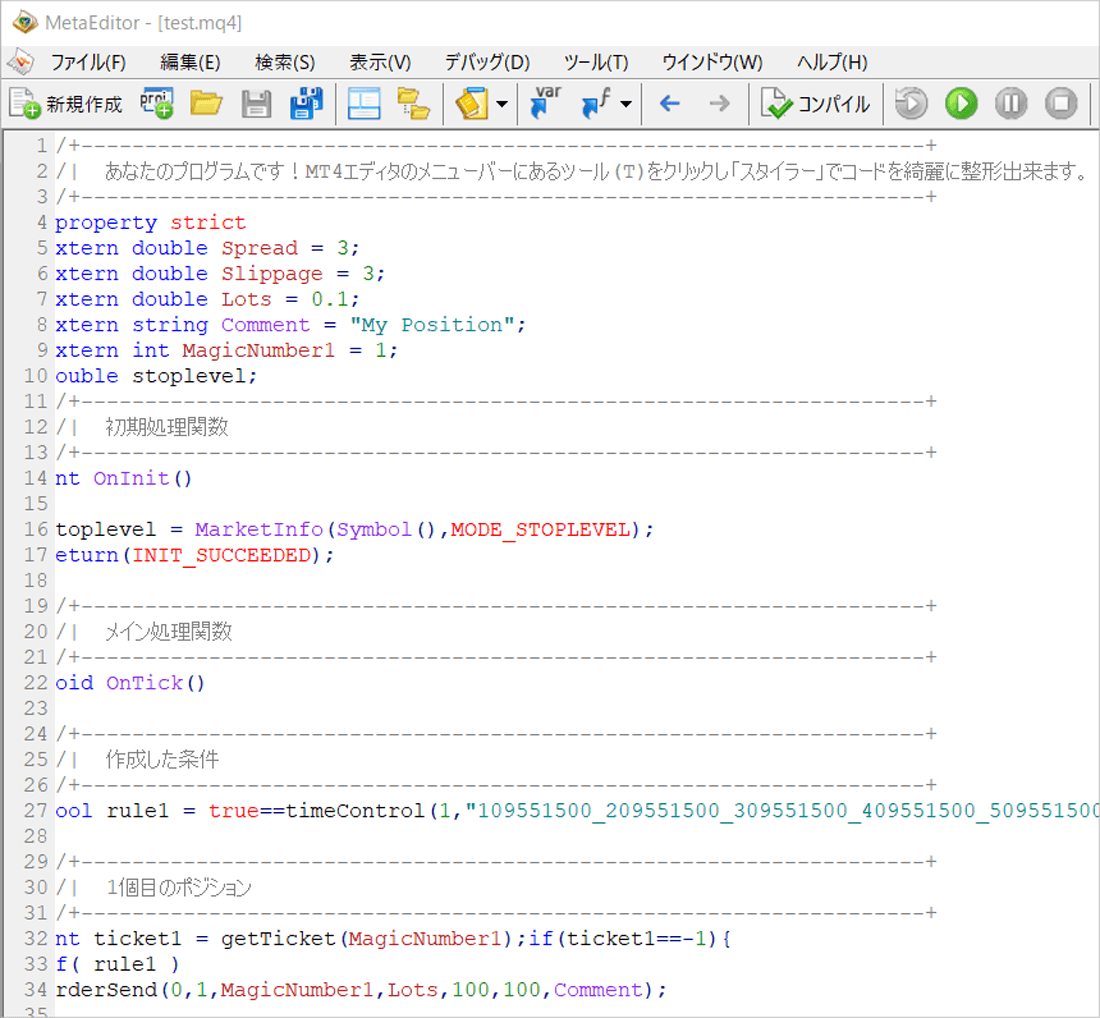Open the 検索(S) menu

(x=285, y=62)
